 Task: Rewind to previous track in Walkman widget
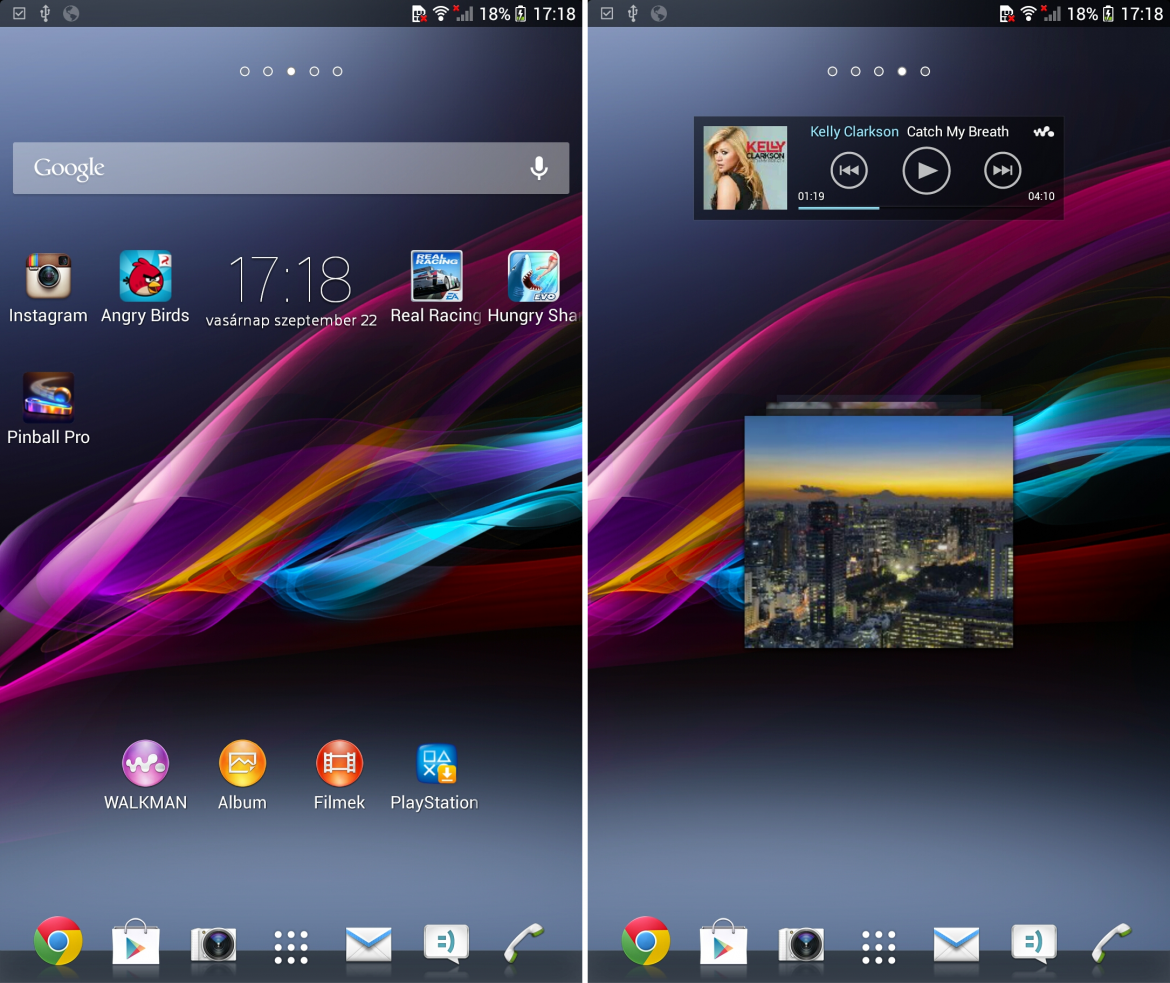pos(849,170)
